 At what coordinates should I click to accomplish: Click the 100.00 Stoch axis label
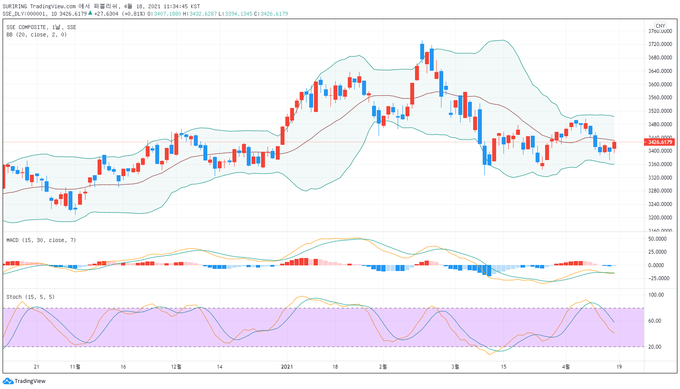tap(656, 295)
